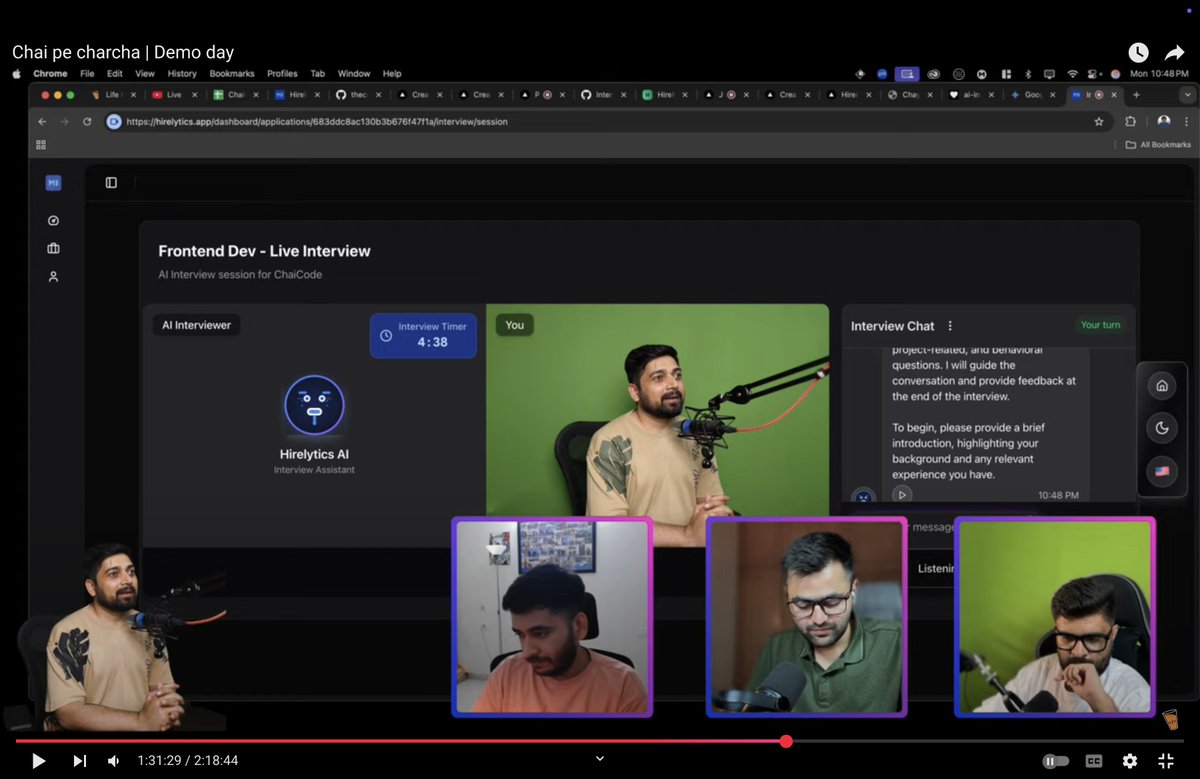Click the AI Interviewer label
This screenshot has height=779, width=1200.
[x=195, y=325]
